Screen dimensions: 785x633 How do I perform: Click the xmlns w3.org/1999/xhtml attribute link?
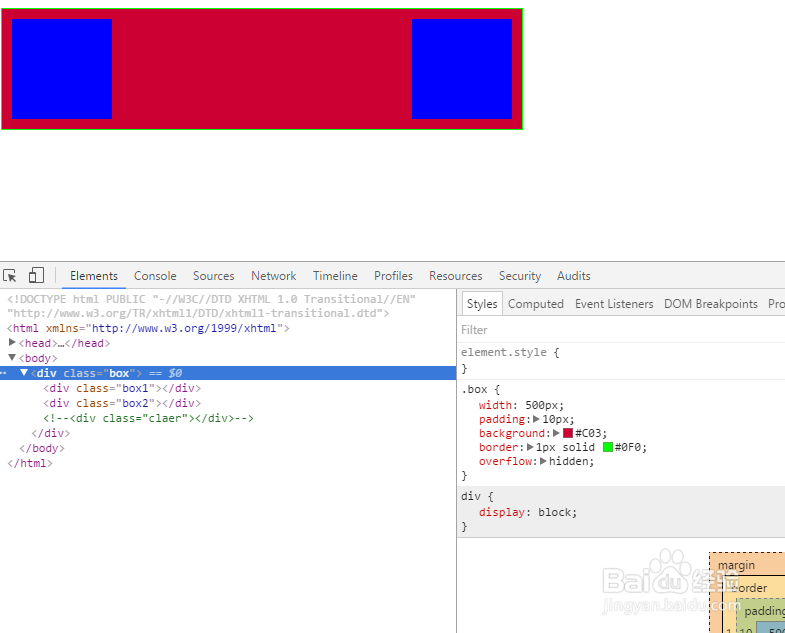pos(184,328)
